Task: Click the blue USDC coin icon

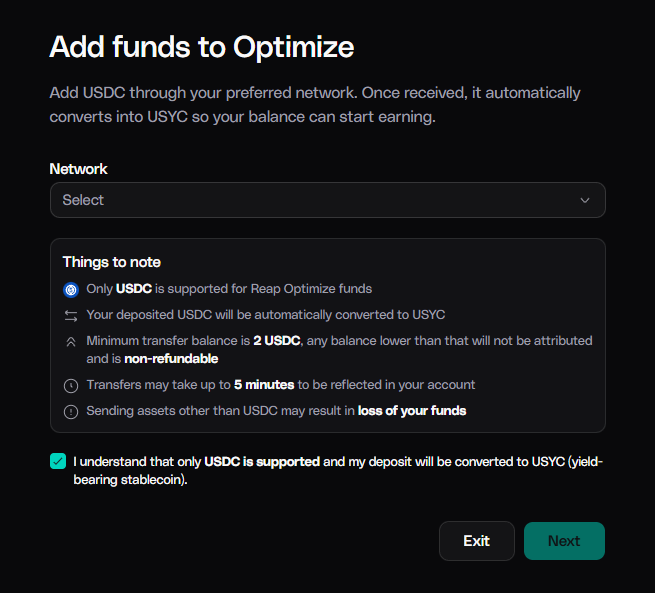Action: pyautogui.click(x=71, y=289)
